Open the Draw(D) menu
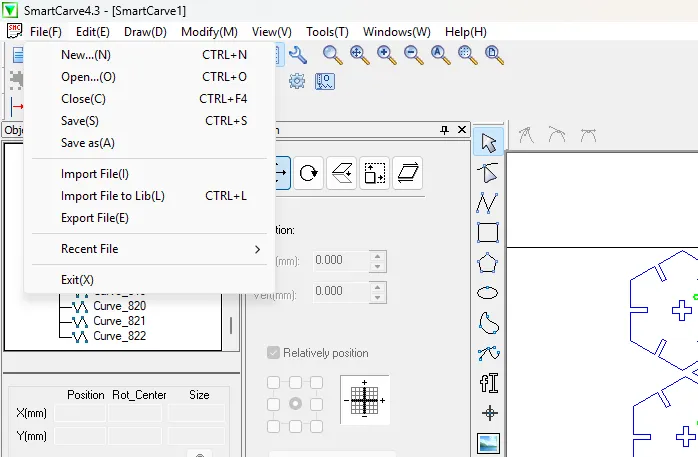This screenshot has height=457, width=698. 145,32
